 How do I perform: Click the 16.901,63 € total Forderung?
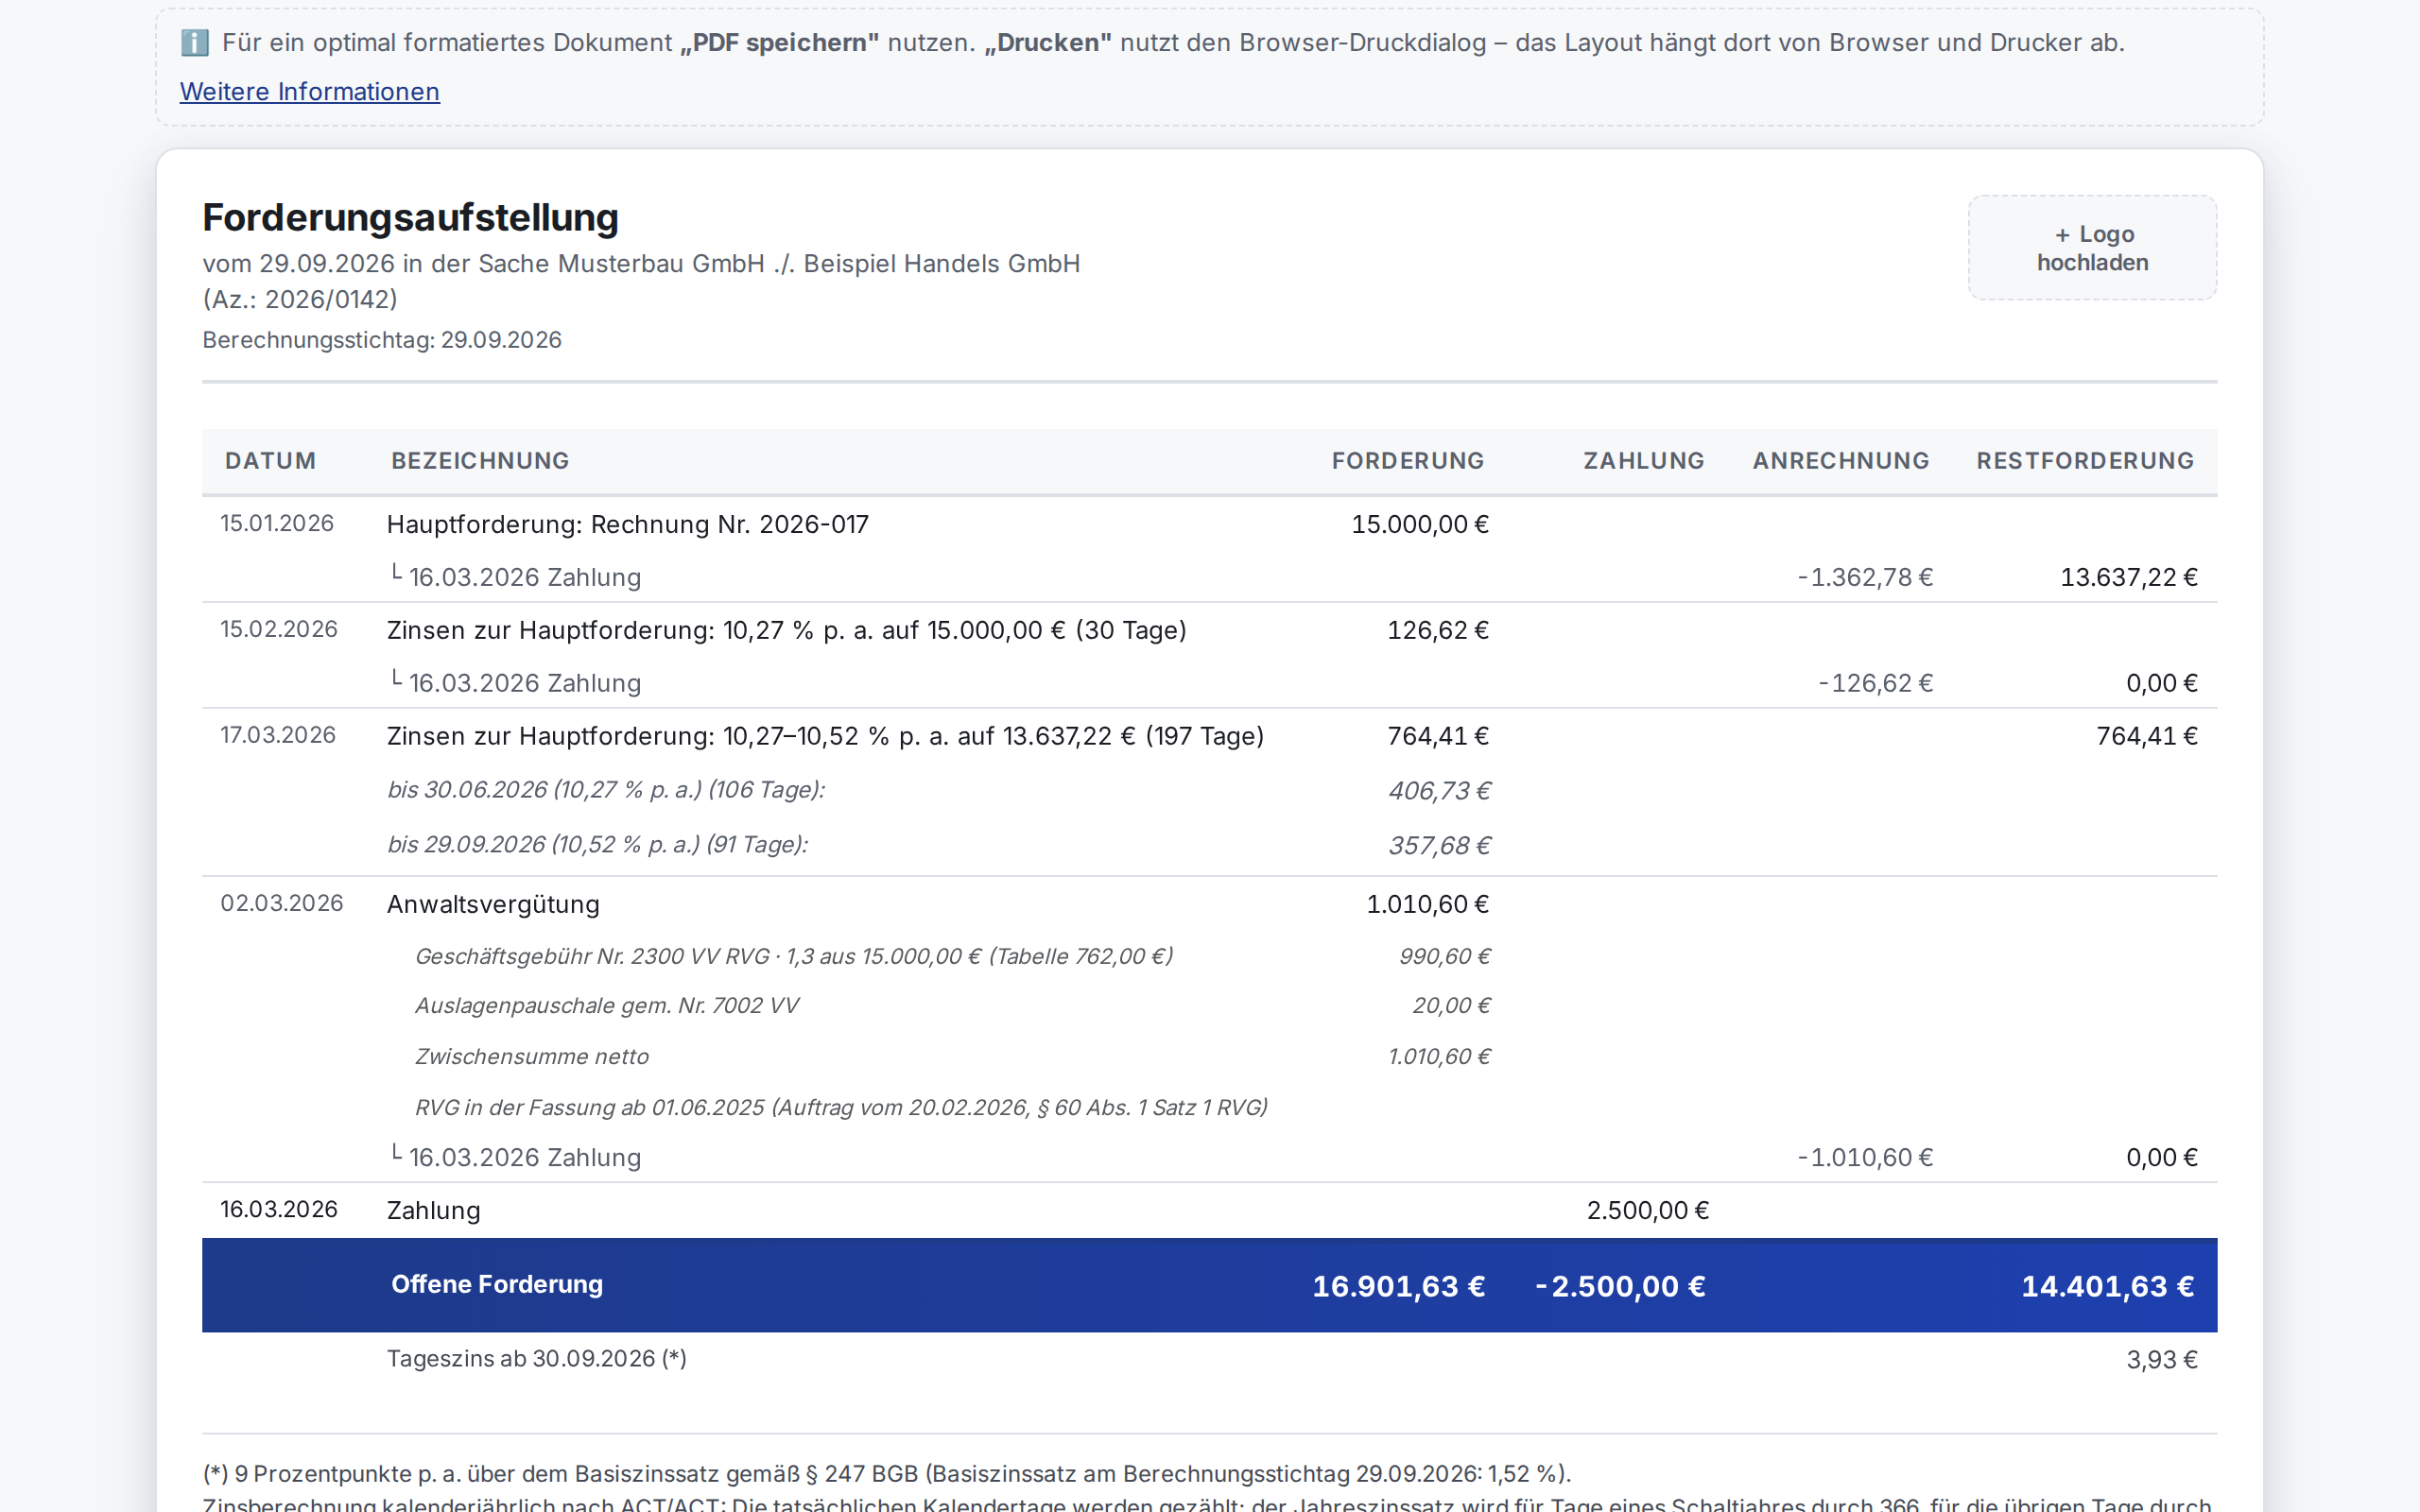1398,1286
